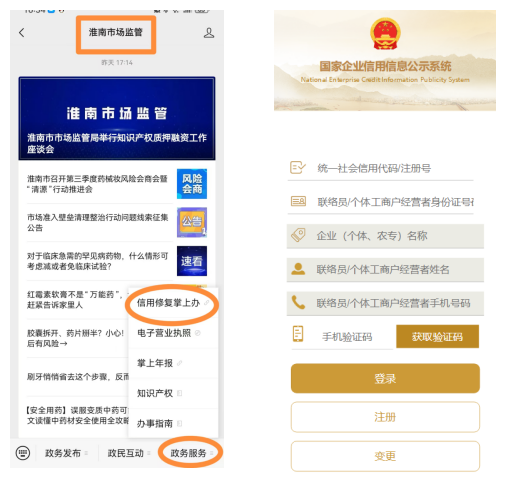Viewport: 509px width, 482px height.
Task: Click the national emblem logo
Action: [x=385, y=34]
